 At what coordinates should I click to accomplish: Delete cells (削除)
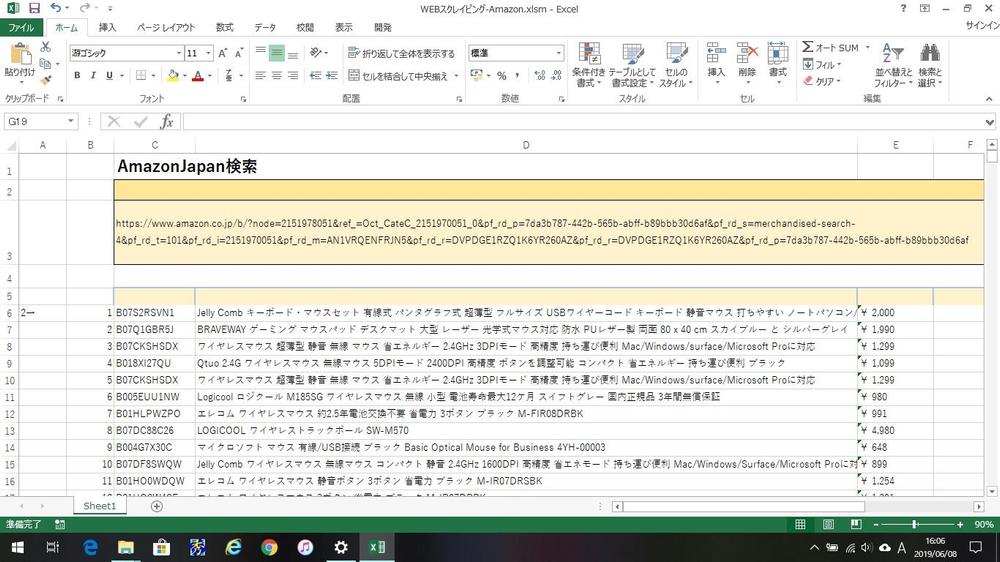coord(747,63)
